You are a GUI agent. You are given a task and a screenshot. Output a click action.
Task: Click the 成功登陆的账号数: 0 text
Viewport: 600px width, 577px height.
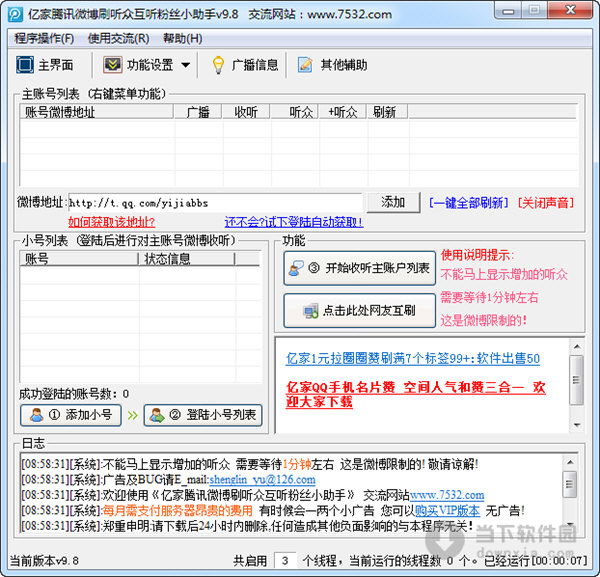tap(74, 394)
